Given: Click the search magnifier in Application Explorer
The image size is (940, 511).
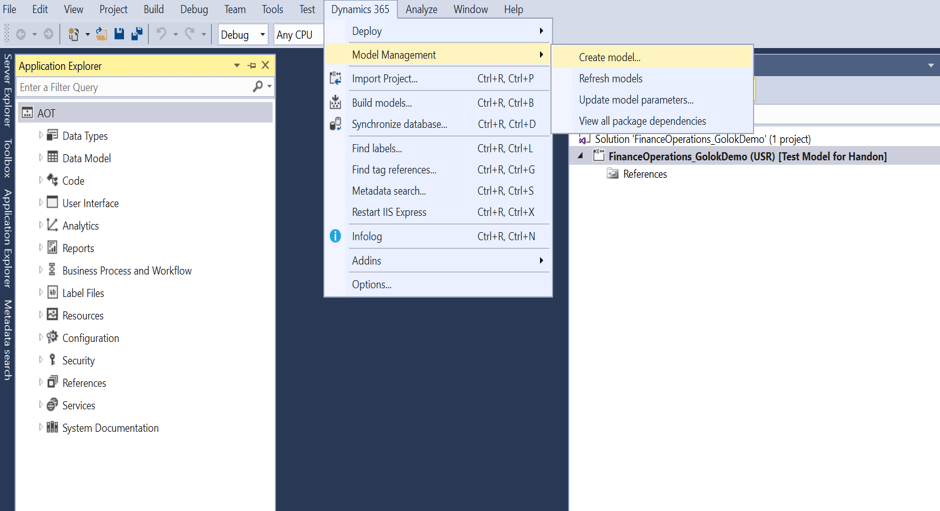Looking at the screenshot, I should click(258, 87).
